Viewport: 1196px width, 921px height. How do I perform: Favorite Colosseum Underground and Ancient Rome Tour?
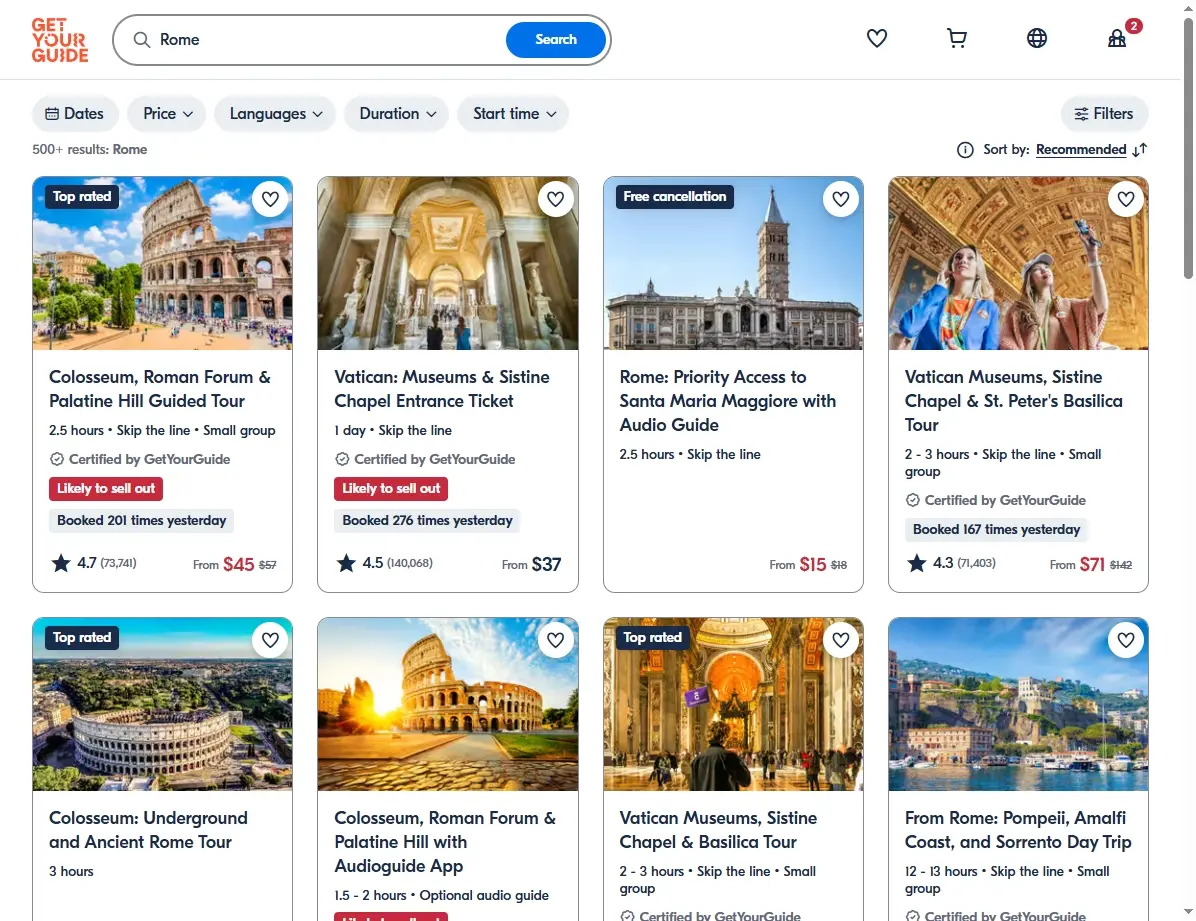pyautogui.click(x=270, y=640)
